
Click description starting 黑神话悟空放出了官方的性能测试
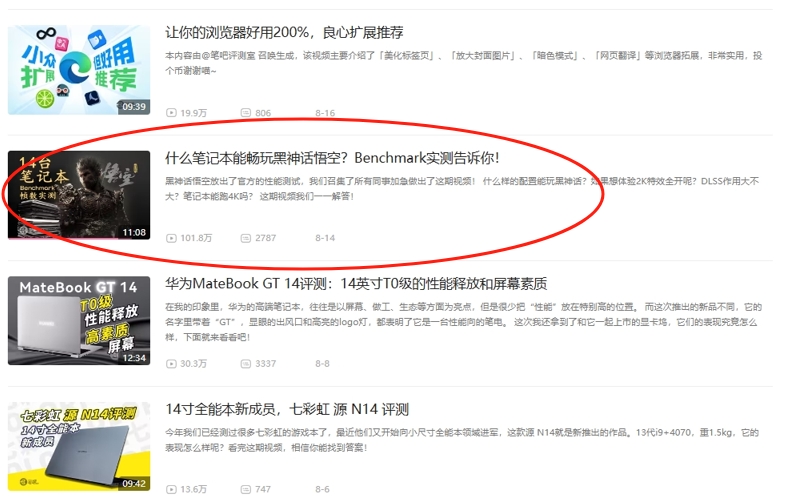click(x=462, y=189)
